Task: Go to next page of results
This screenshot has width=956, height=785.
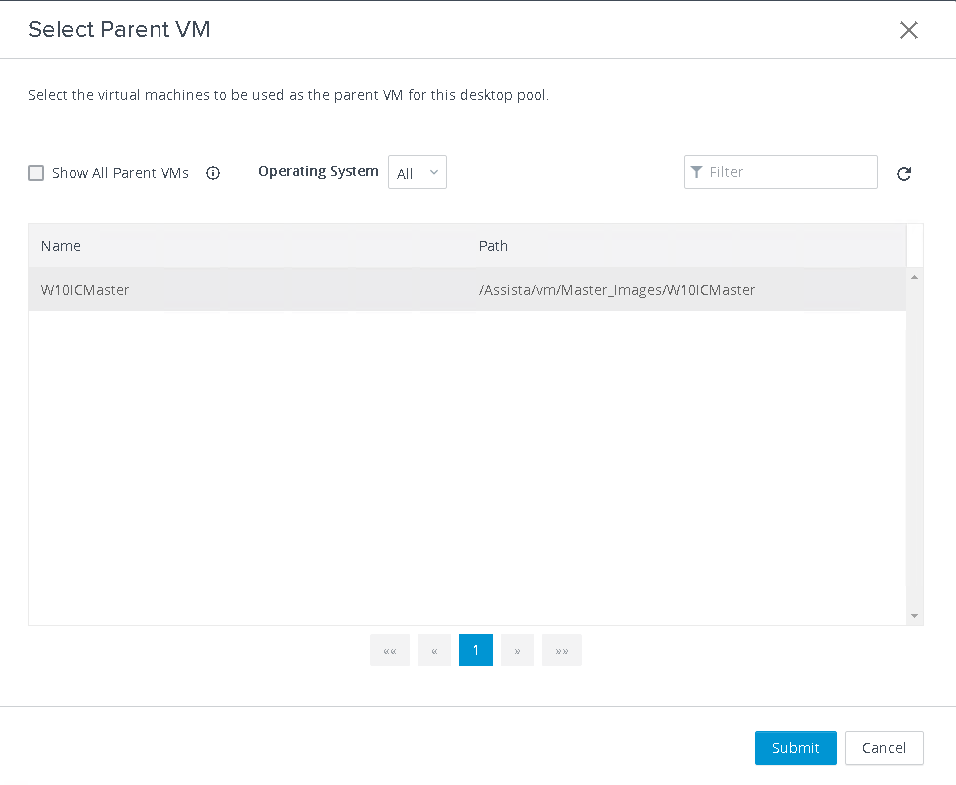Action: [x=517, y=651]
